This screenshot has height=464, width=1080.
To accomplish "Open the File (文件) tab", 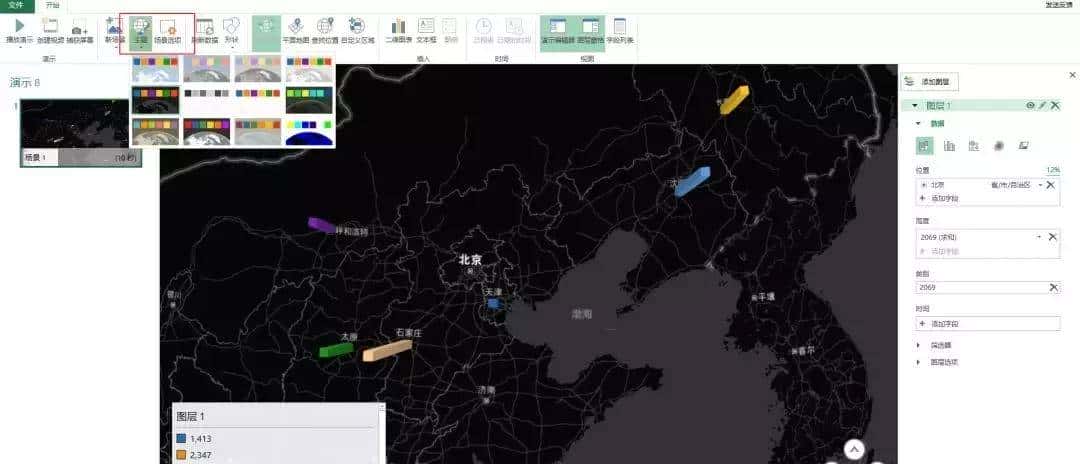I will [17, 5].
